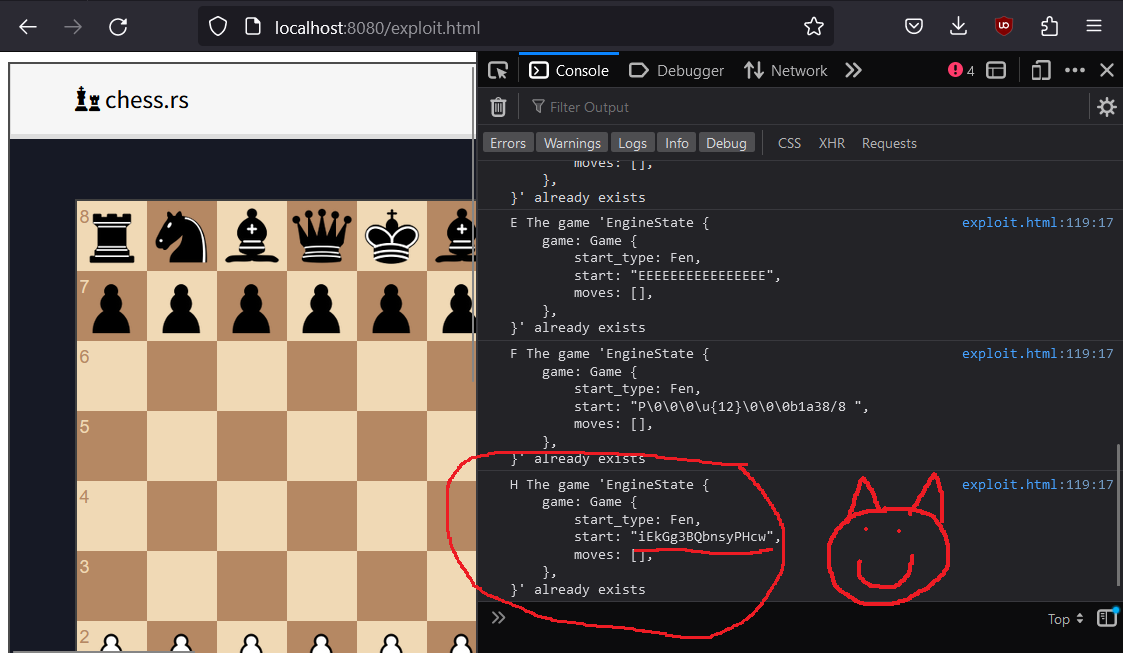Enable the Requests filter in console
The image size is (1128, 662).
pos(889,143)
